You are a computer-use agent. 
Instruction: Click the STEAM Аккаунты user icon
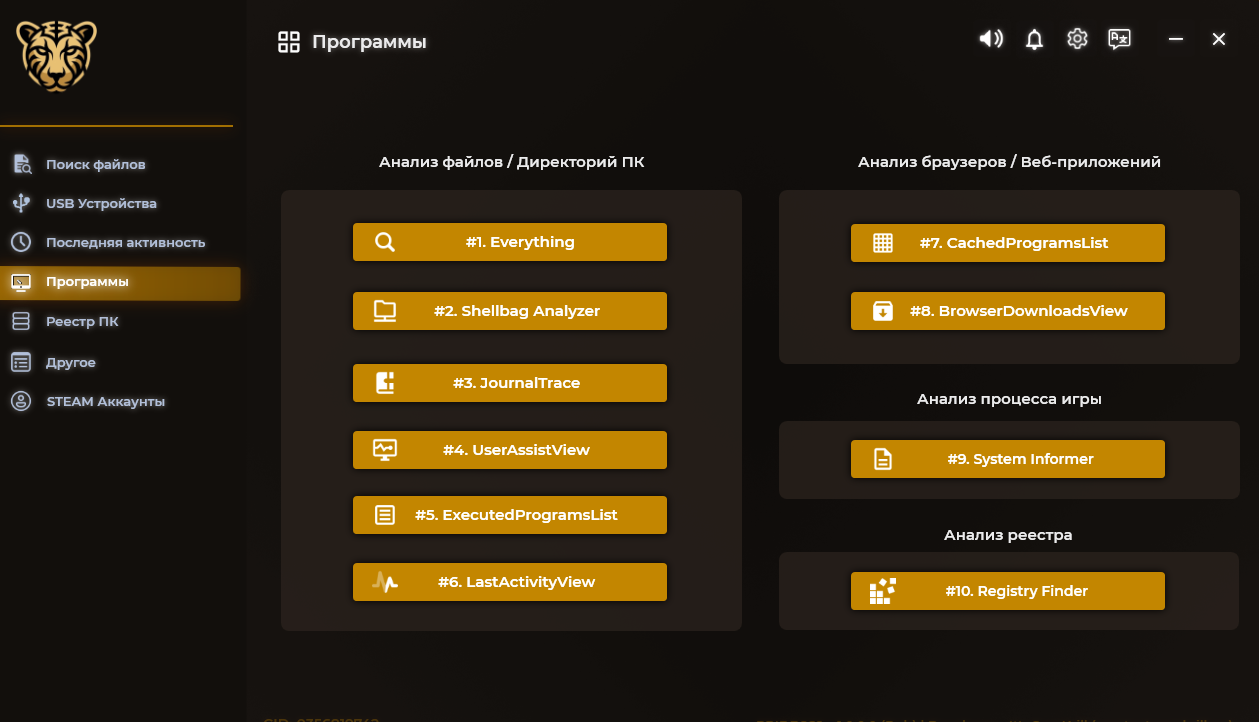pos(21,401)
